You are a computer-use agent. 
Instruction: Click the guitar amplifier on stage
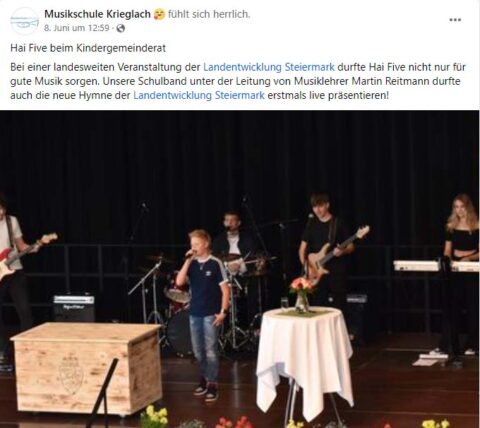[74, 307]
